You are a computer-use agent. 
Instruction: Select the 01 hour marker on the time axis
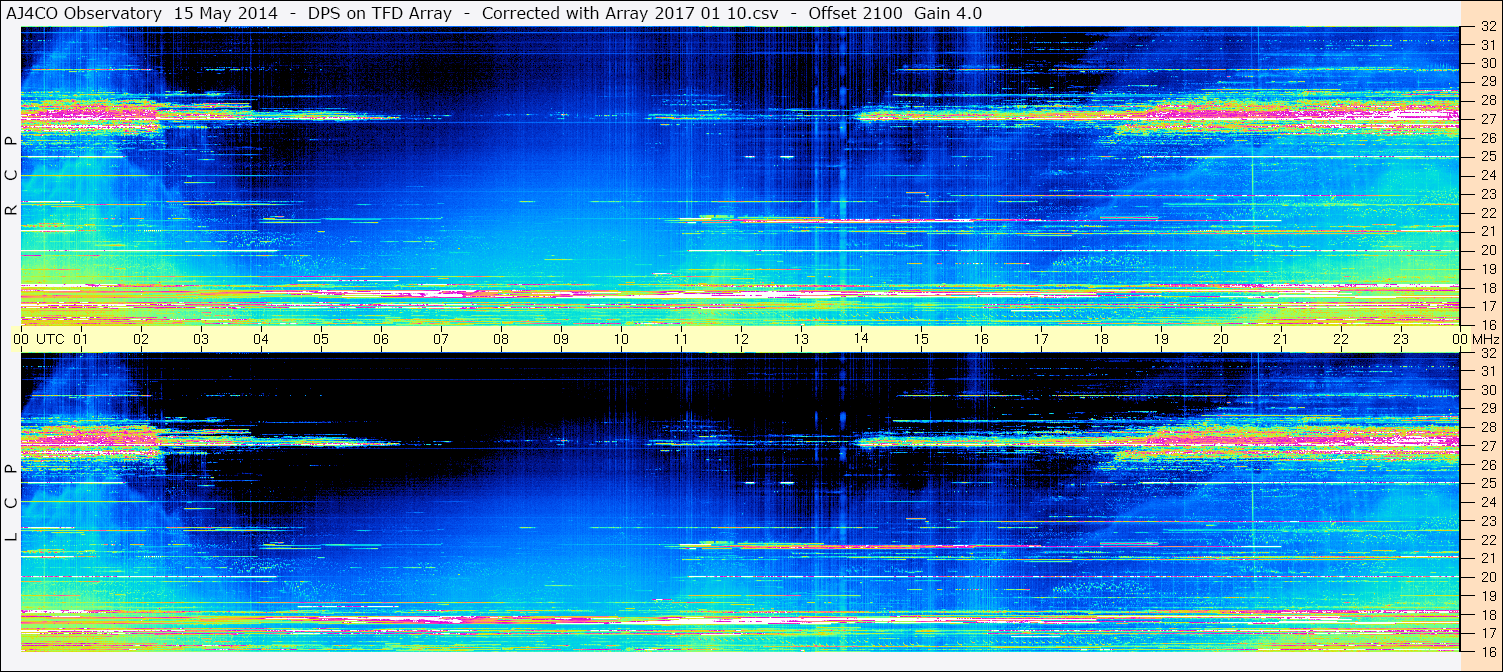tap(81, 339)
